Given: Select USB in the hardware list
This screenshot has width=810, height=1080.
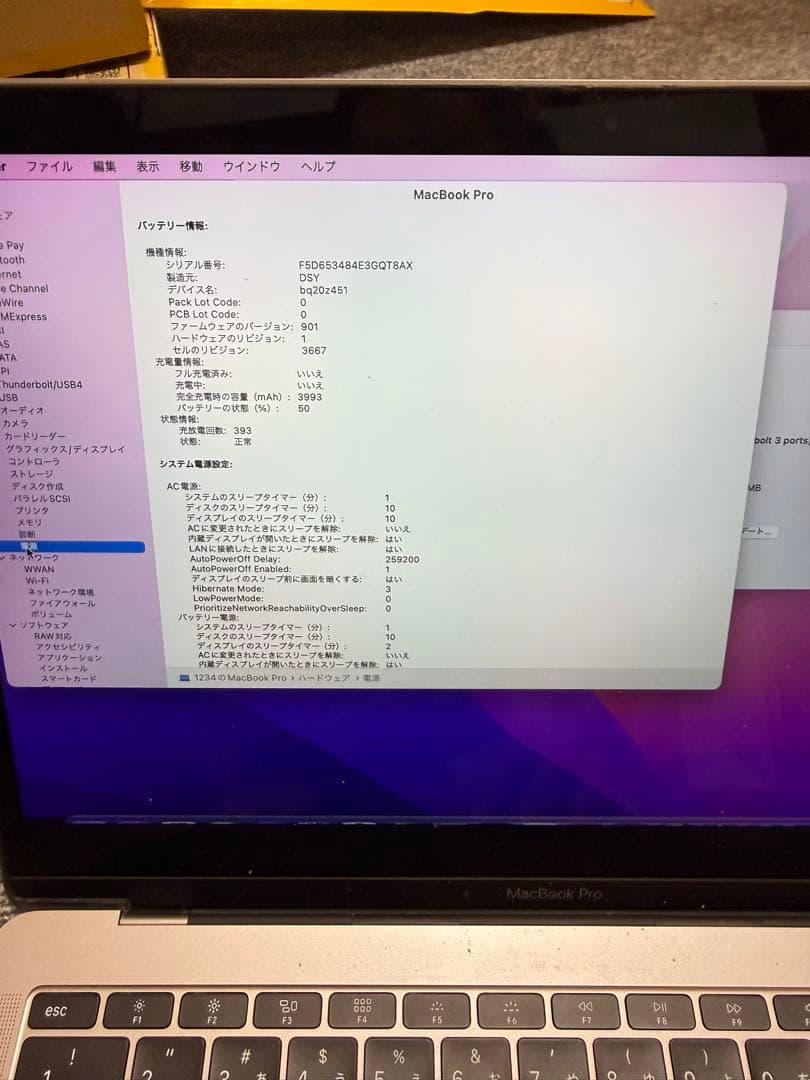Looking at the screenshot, I should 9,397.
